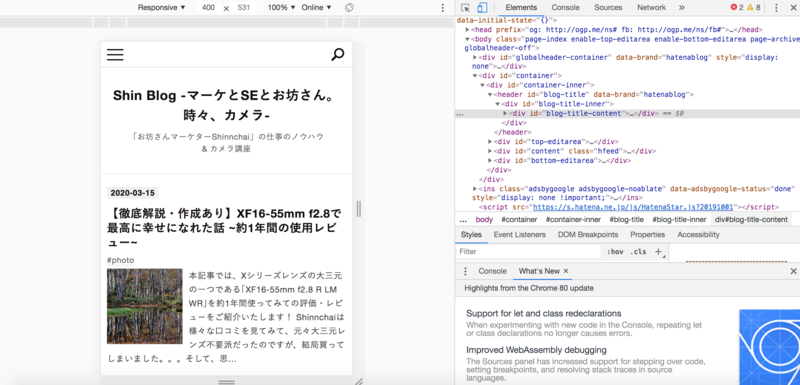Image resolution: width=800 pixels, height=385 pixels.
Task: Open DevTools customize three-dot menu
Action: click(776, 8)
